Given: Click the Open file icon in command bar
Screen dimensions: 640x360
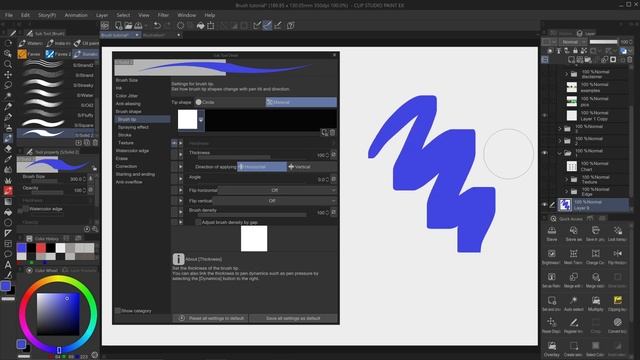Looking at the screenshot, I should point(128,25).
